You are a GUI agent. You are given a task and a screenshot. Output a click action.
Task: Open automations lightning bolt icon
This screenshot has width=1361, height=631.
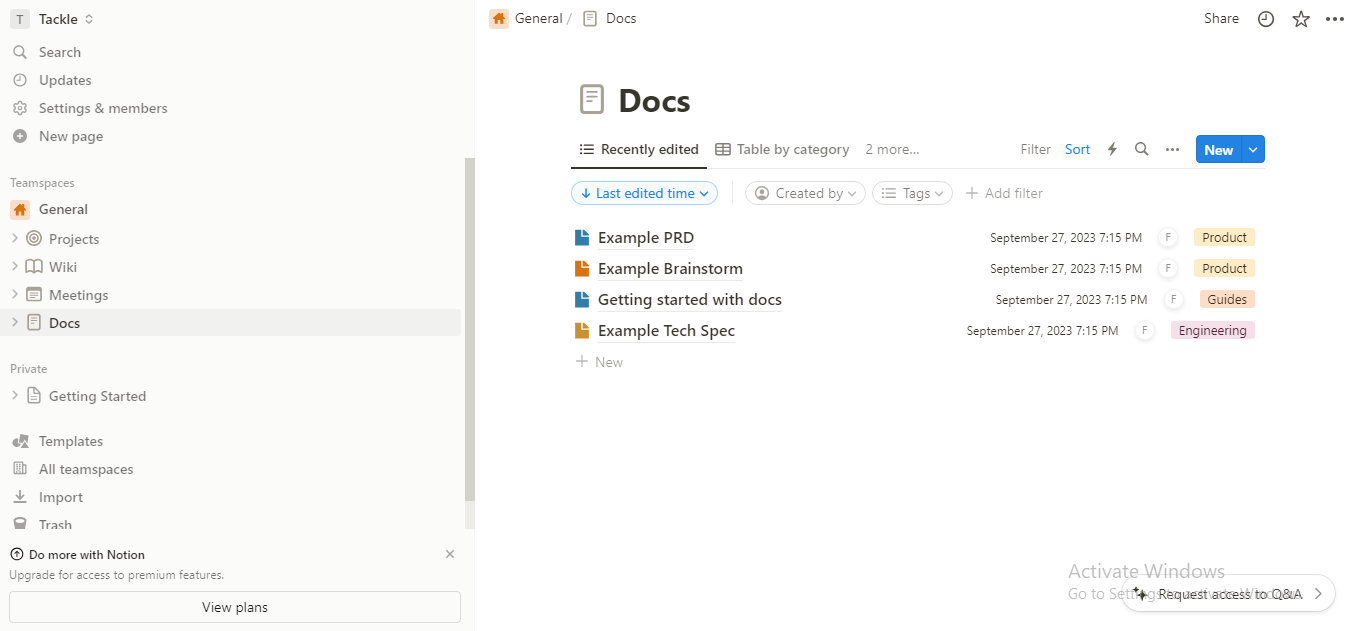pos(1112,149)
